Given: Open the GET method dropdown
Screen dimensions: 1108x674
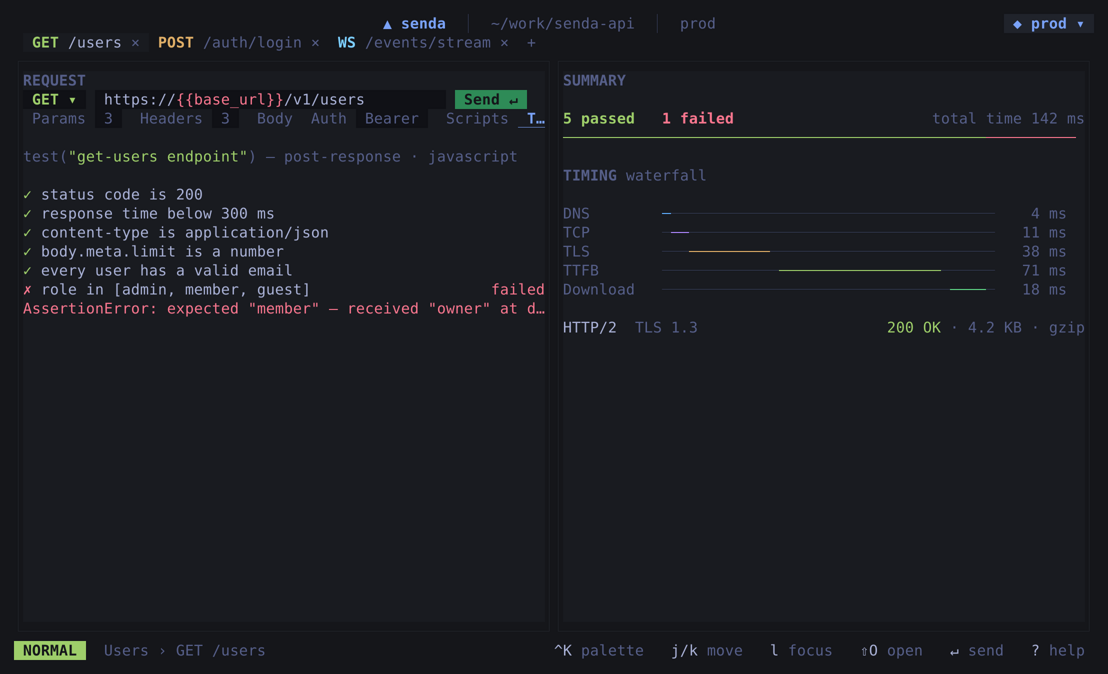Looking at the screenshot, I should pos(54,100).
